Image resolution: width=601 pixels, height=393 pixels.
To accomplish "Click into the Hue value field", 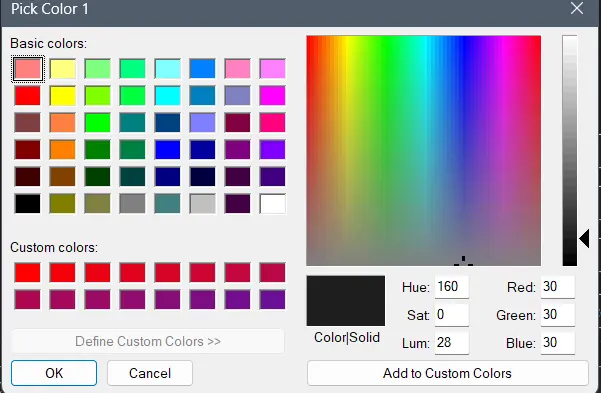I will [x=452, y=286].
